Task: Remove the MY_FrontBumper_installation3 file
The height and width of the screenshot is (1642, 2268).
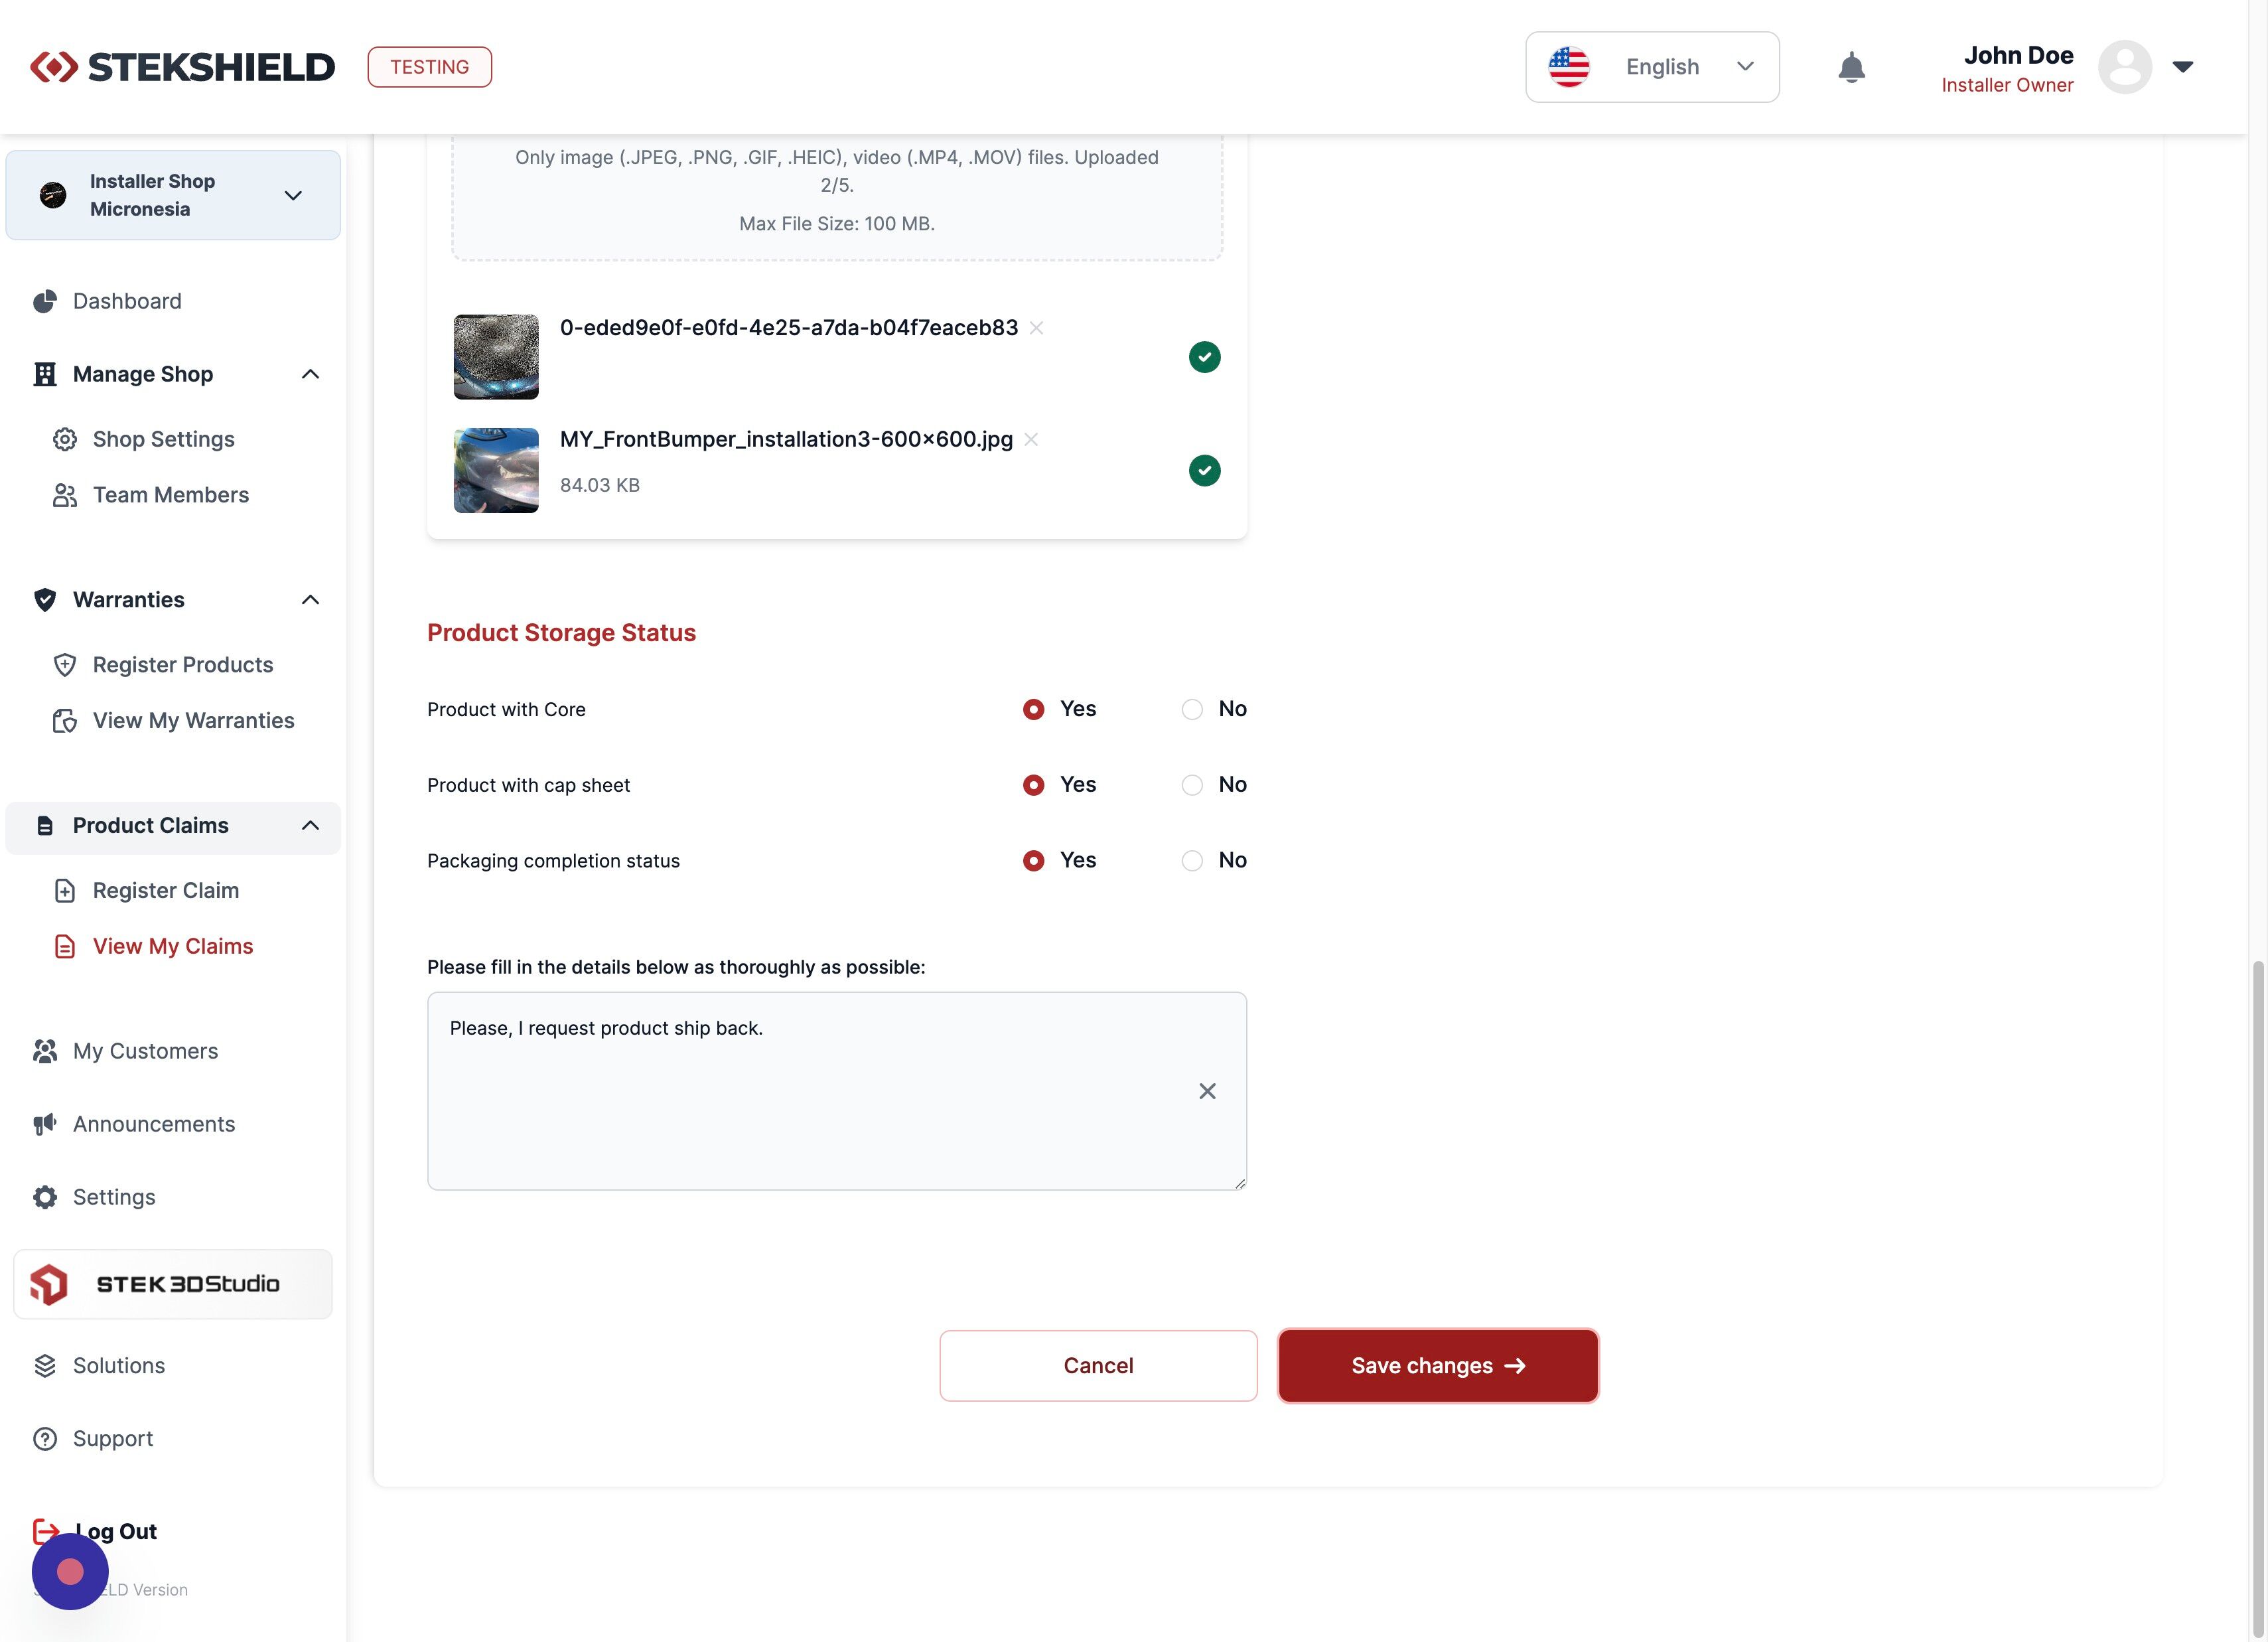Action: 1031,439
